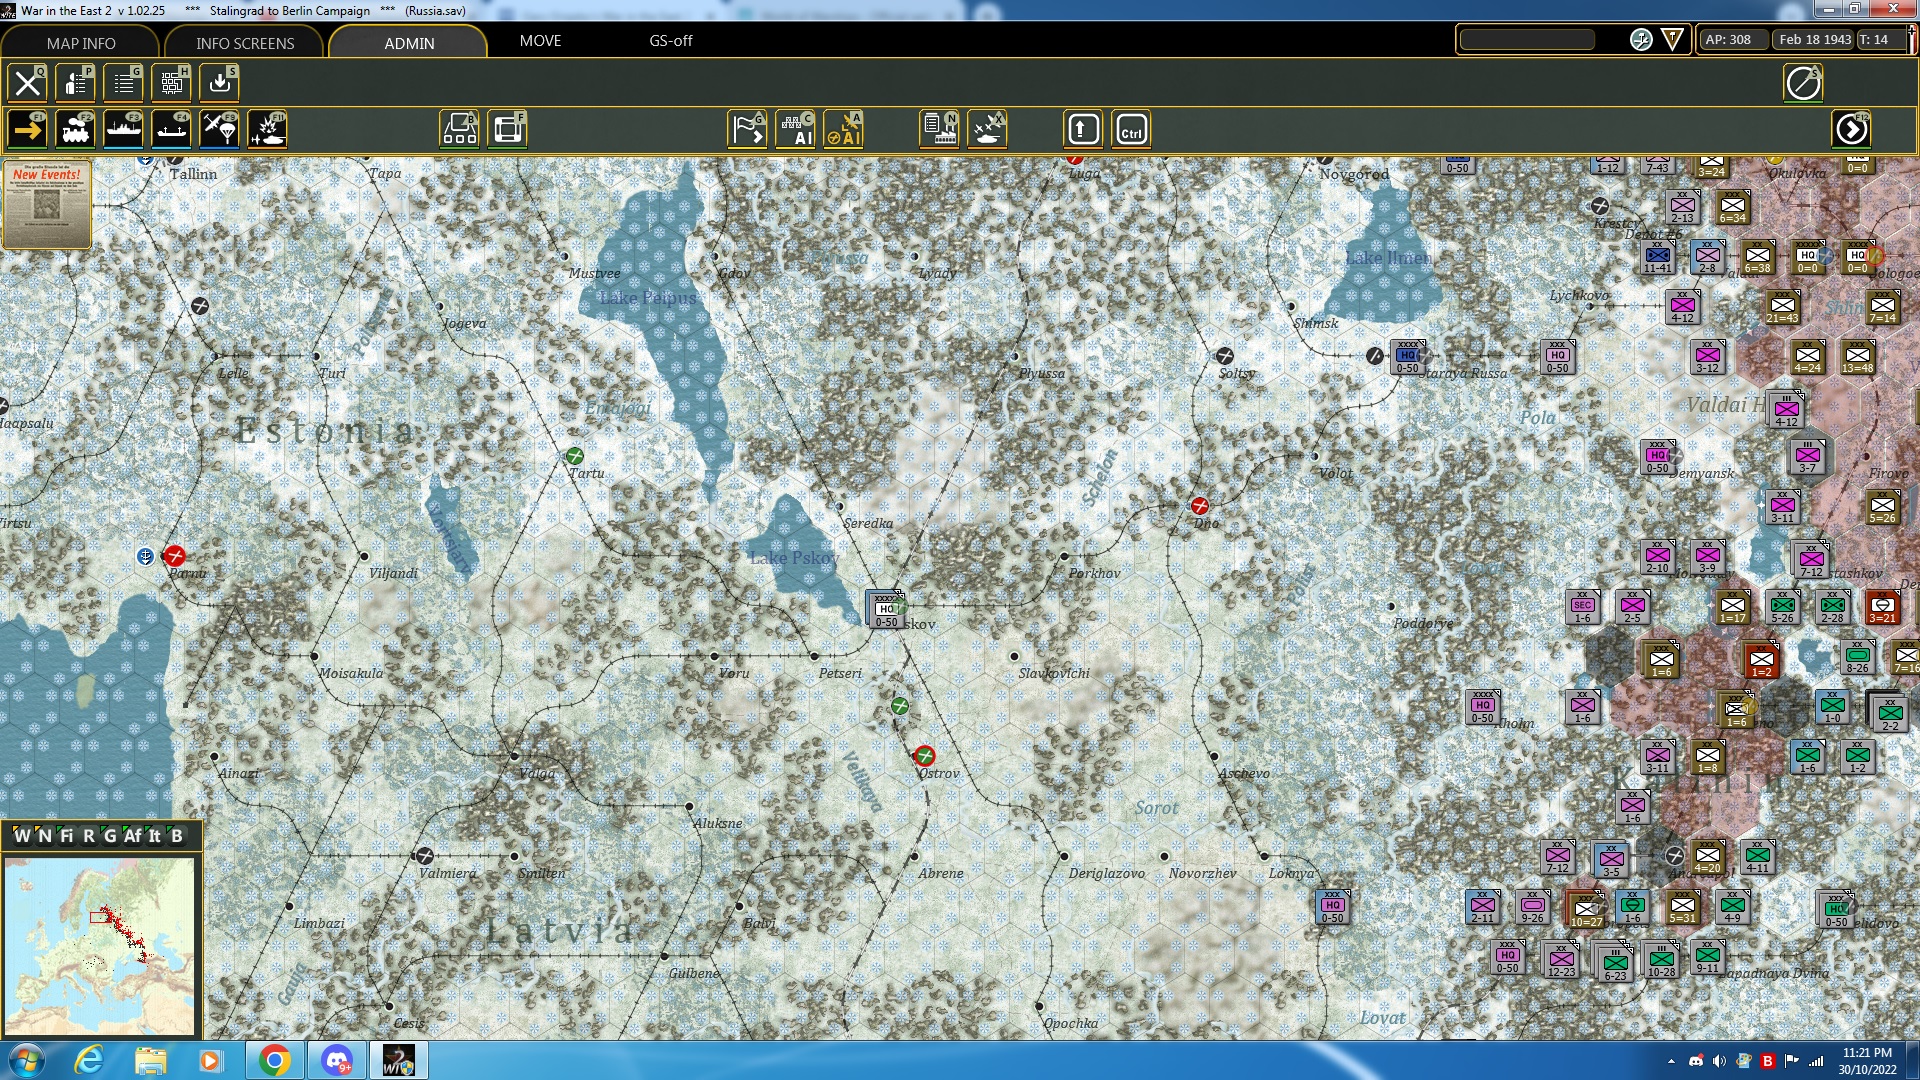Image resolution: width=1920 pixels, height=1080 pixels.
Task: Click the save game icon
Action: pos(220,83)
